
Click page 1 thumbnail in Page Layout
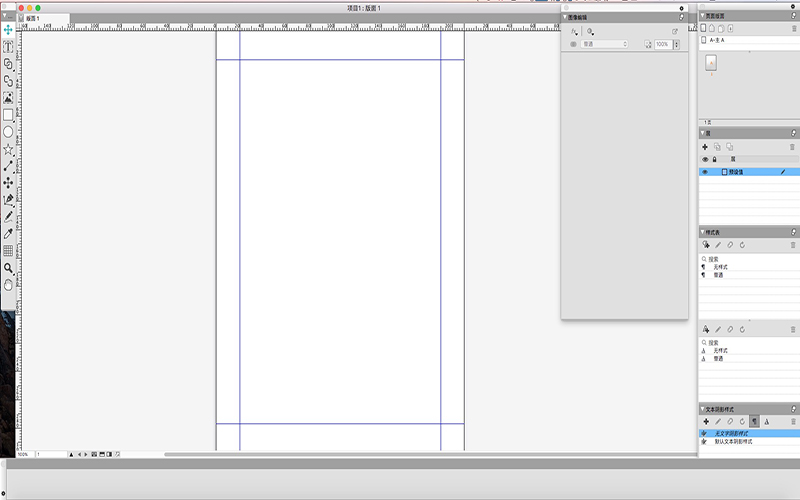coord(711,63)
